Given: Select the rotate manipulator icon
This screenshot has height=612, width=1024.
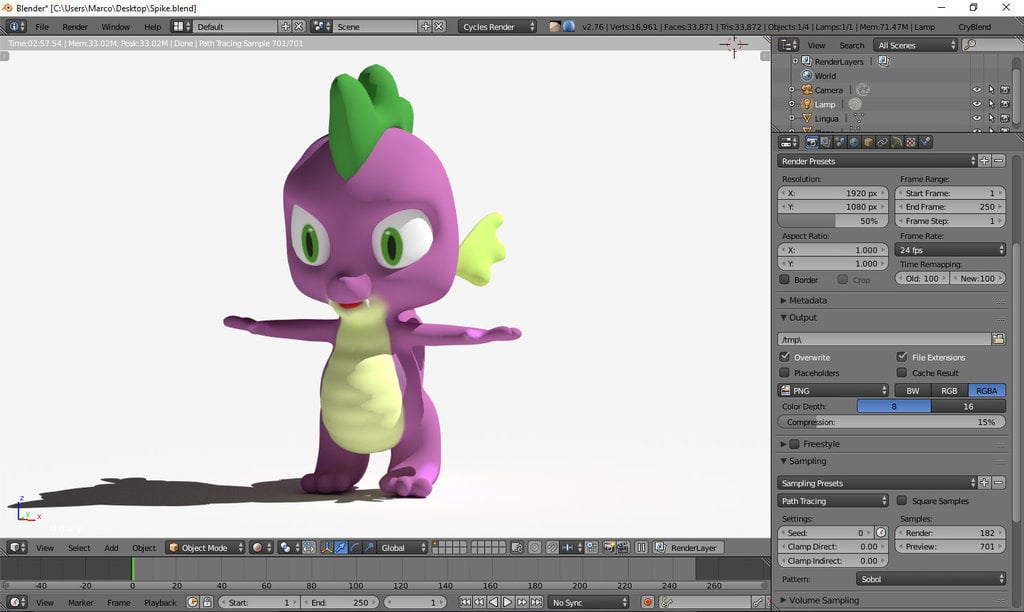Looking at the screenshot, I should click(355, 547).
